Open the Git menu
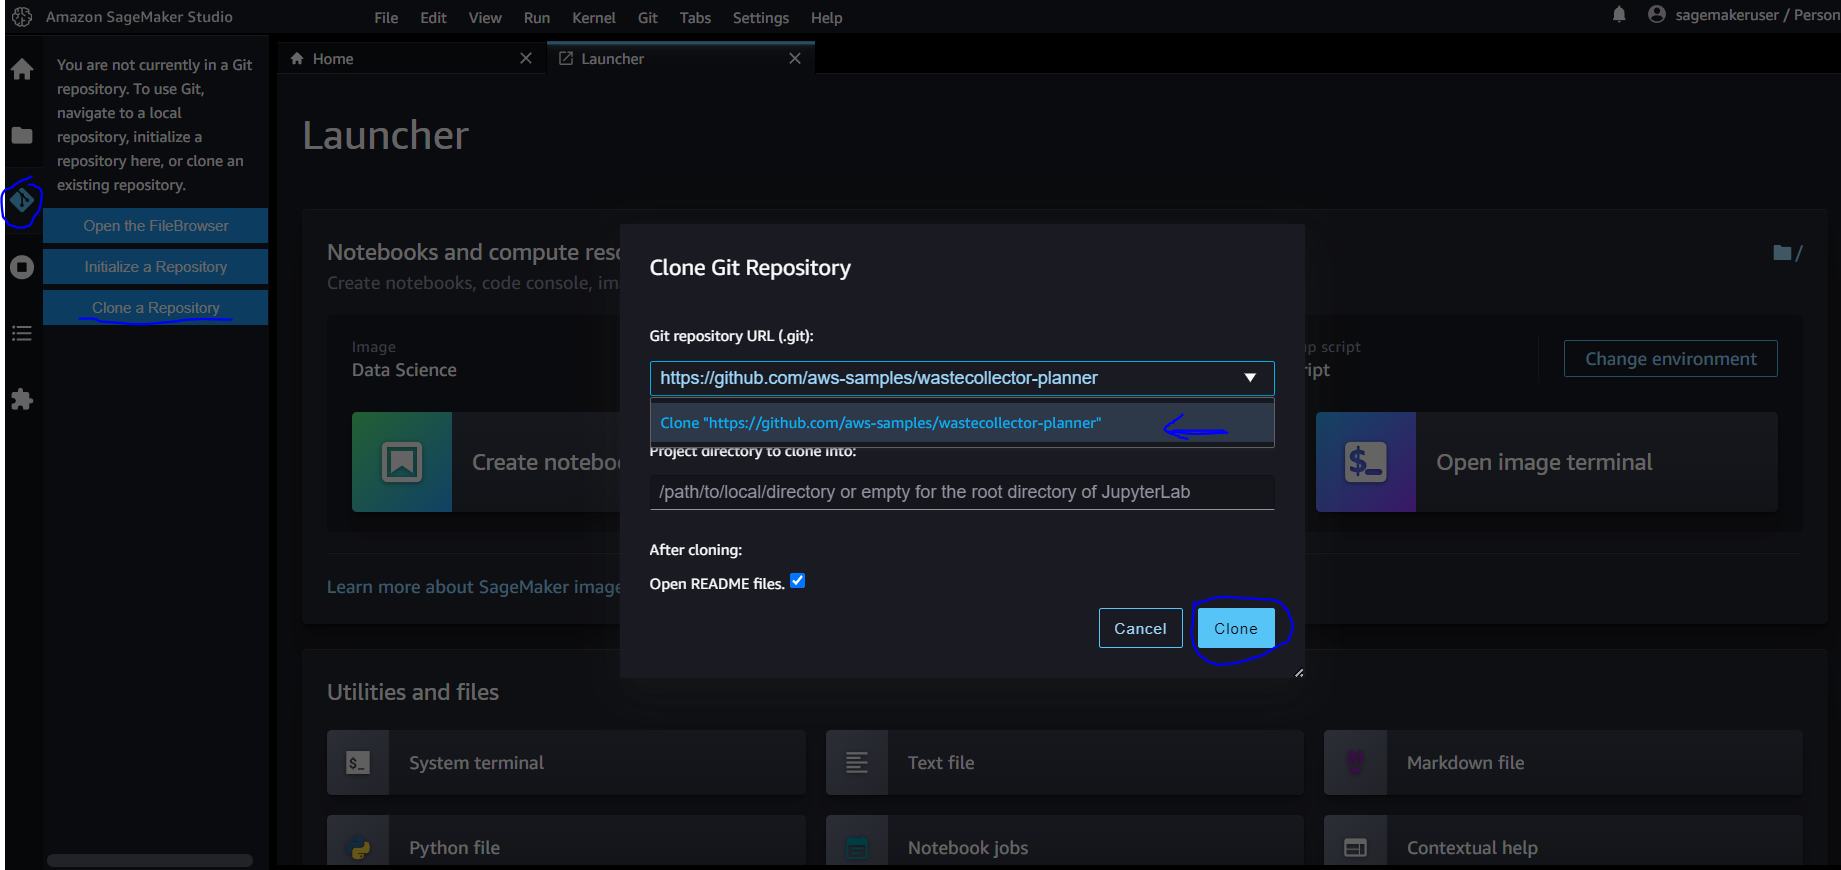The width and height of the screenshot is (1841, 870). 648,18
